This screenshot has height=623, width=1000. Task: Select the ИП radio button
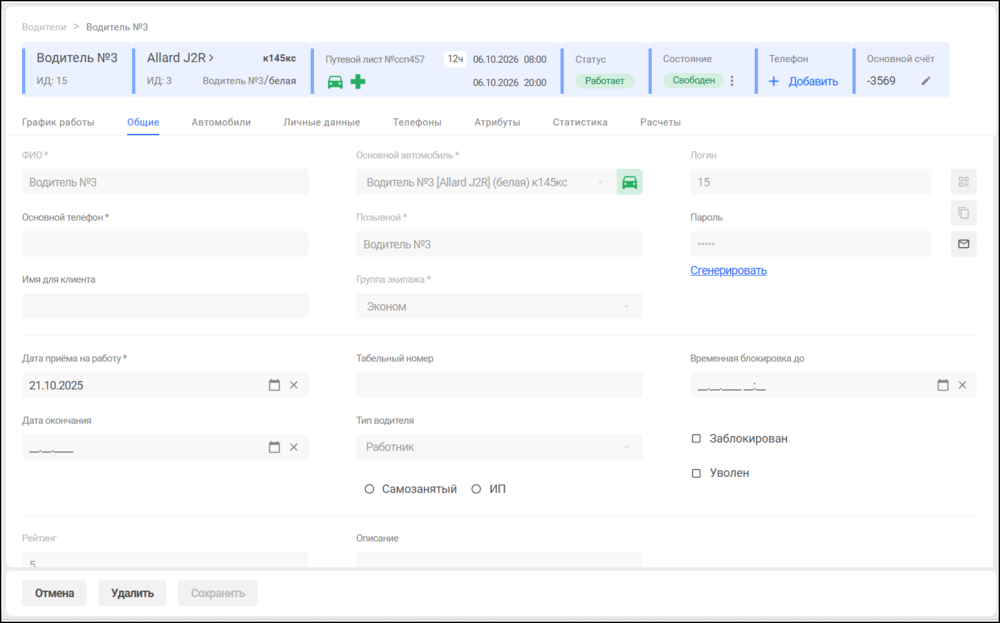[x=476, y=489]
